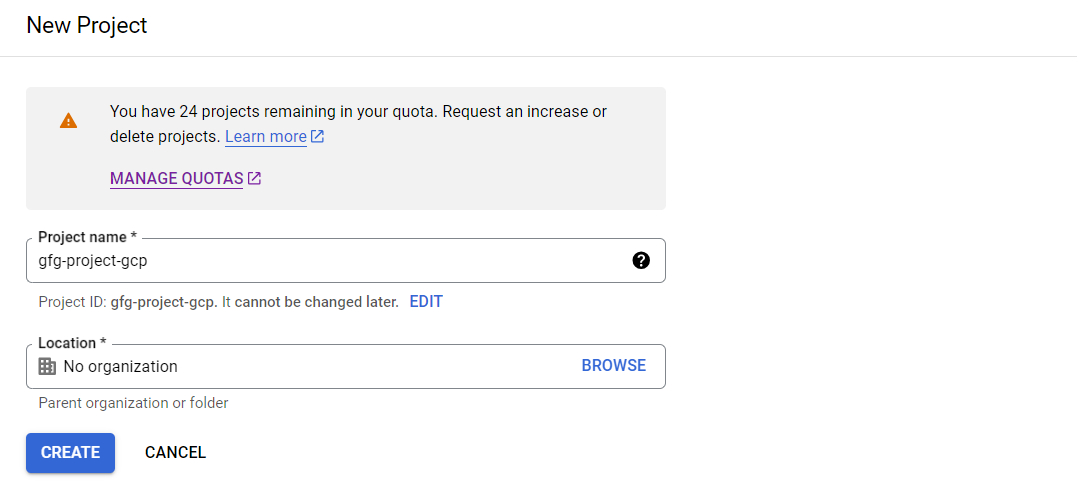Image resolution: width=1077 pixels, height=490 pixels.
Task: Click the orange warning triangle icon
Action: [68, 121]
